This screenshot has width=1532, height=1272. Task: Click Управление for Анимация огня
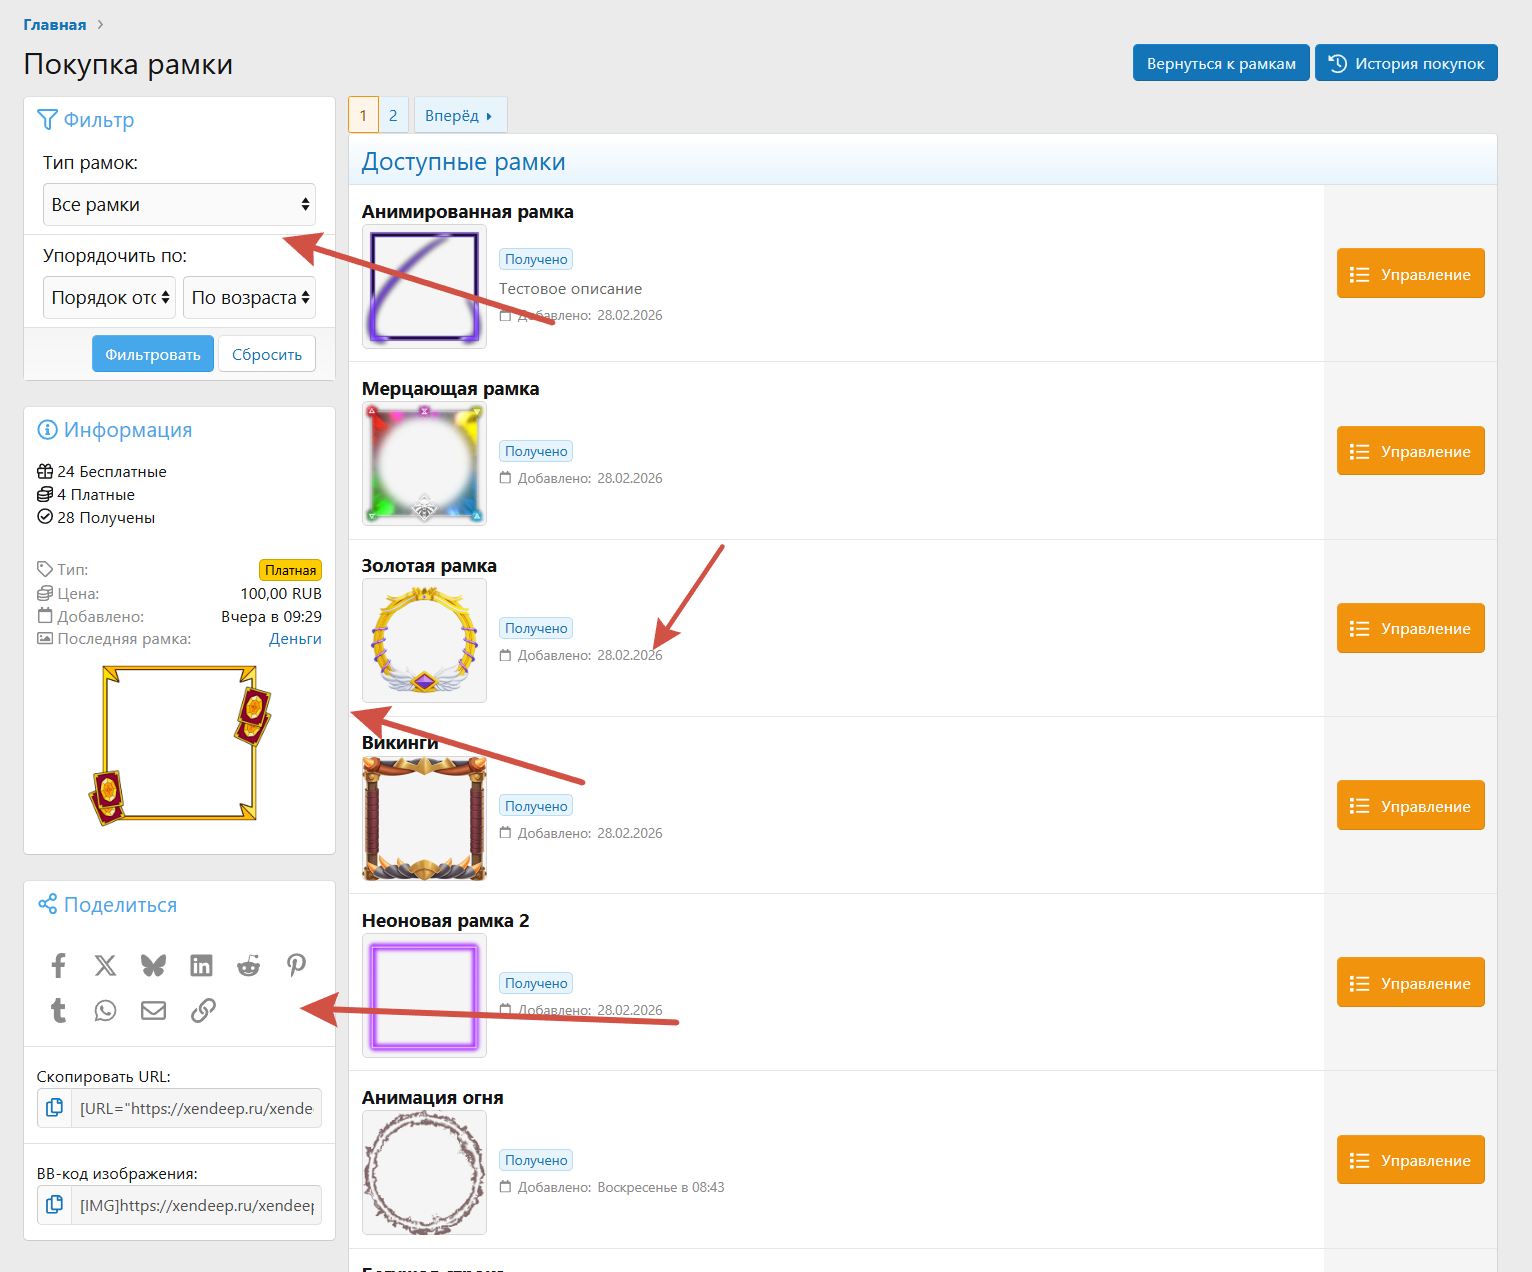pyautogui.click(x=1410, y=1160)
